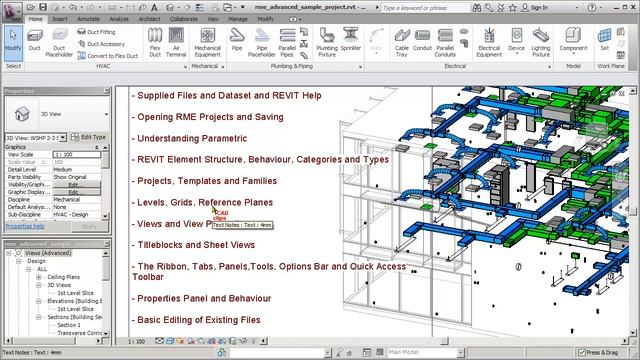The image size is (640, 360).
Task: Collapse the ALL tree node
Action: (29, 269)
